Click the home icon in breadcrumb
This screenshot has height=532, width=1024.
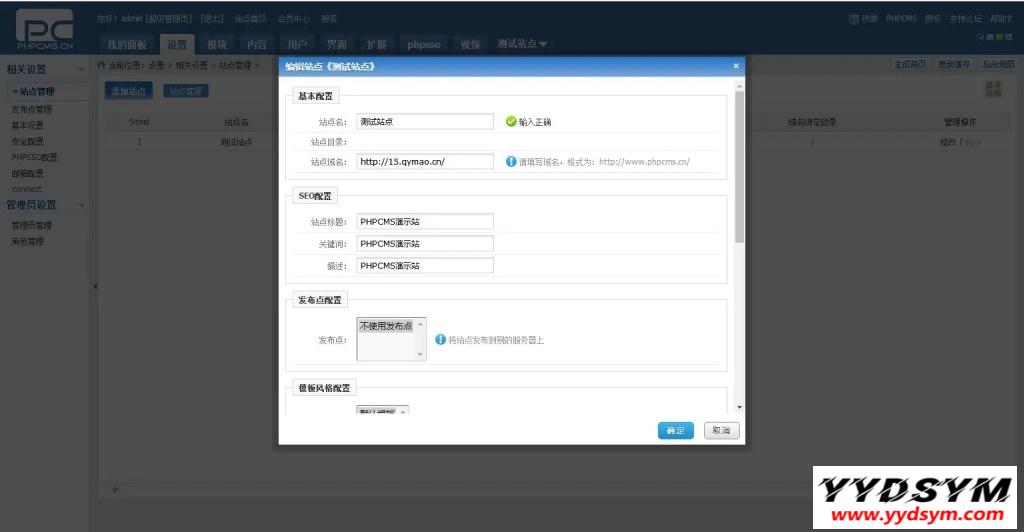102,65
